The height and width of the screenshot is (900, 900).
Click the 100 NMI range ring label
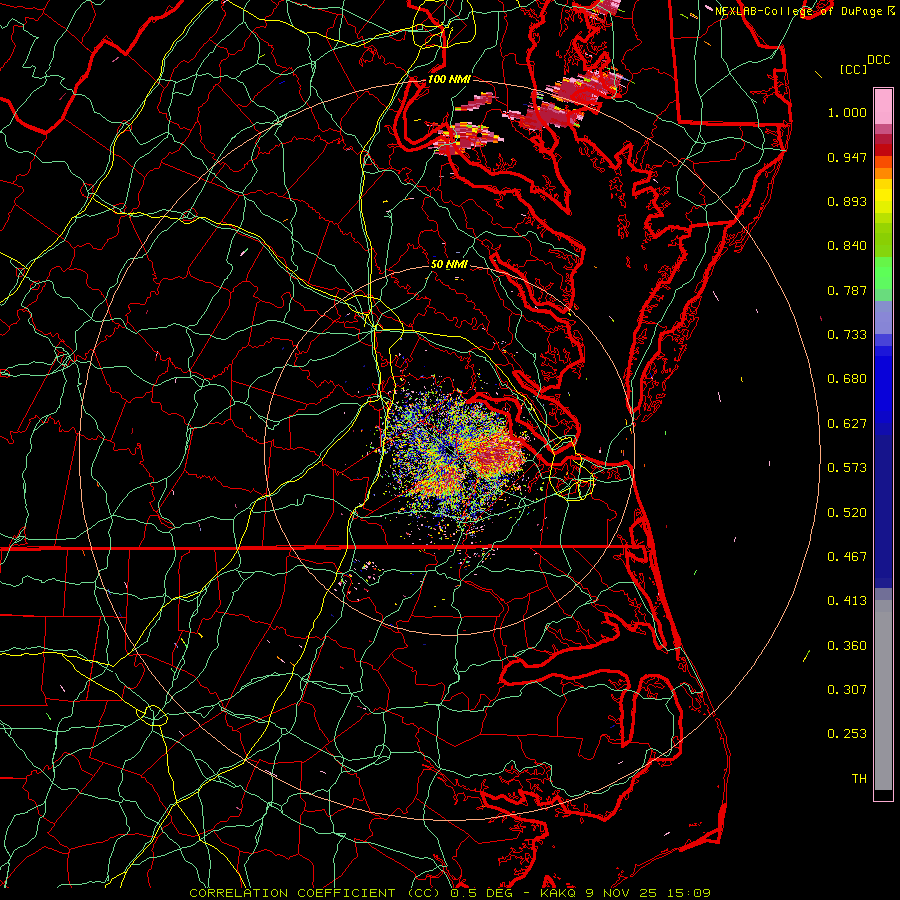[449, 79]
